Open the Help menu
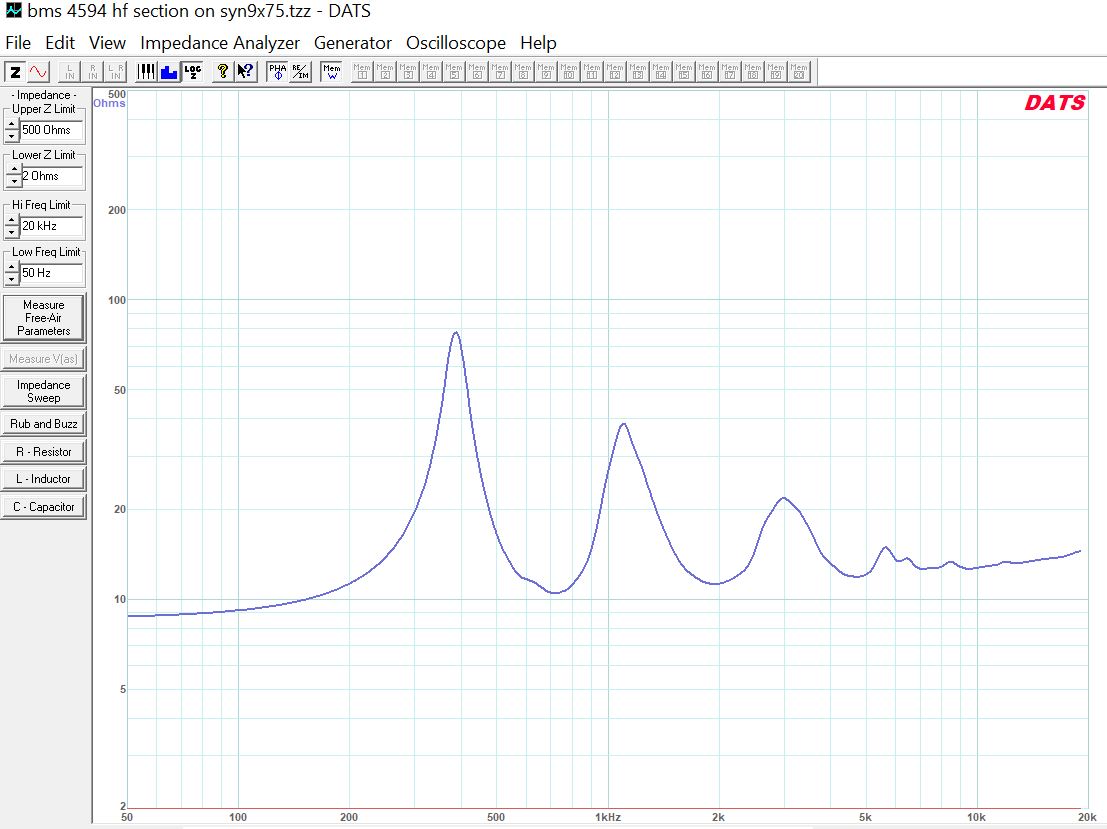Viewport: 1107px width, 829px height. 538,42
